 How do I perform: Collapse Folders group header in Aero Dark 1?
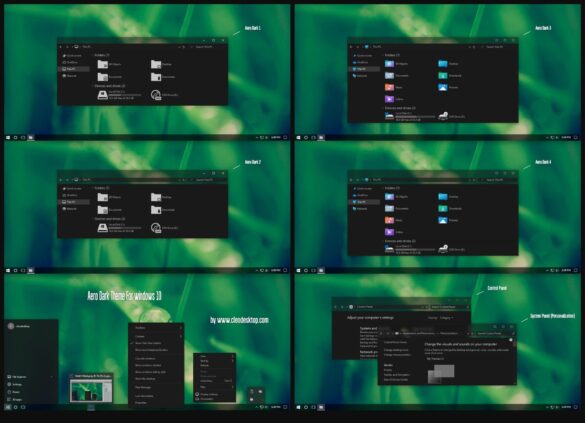pos(101,55)
